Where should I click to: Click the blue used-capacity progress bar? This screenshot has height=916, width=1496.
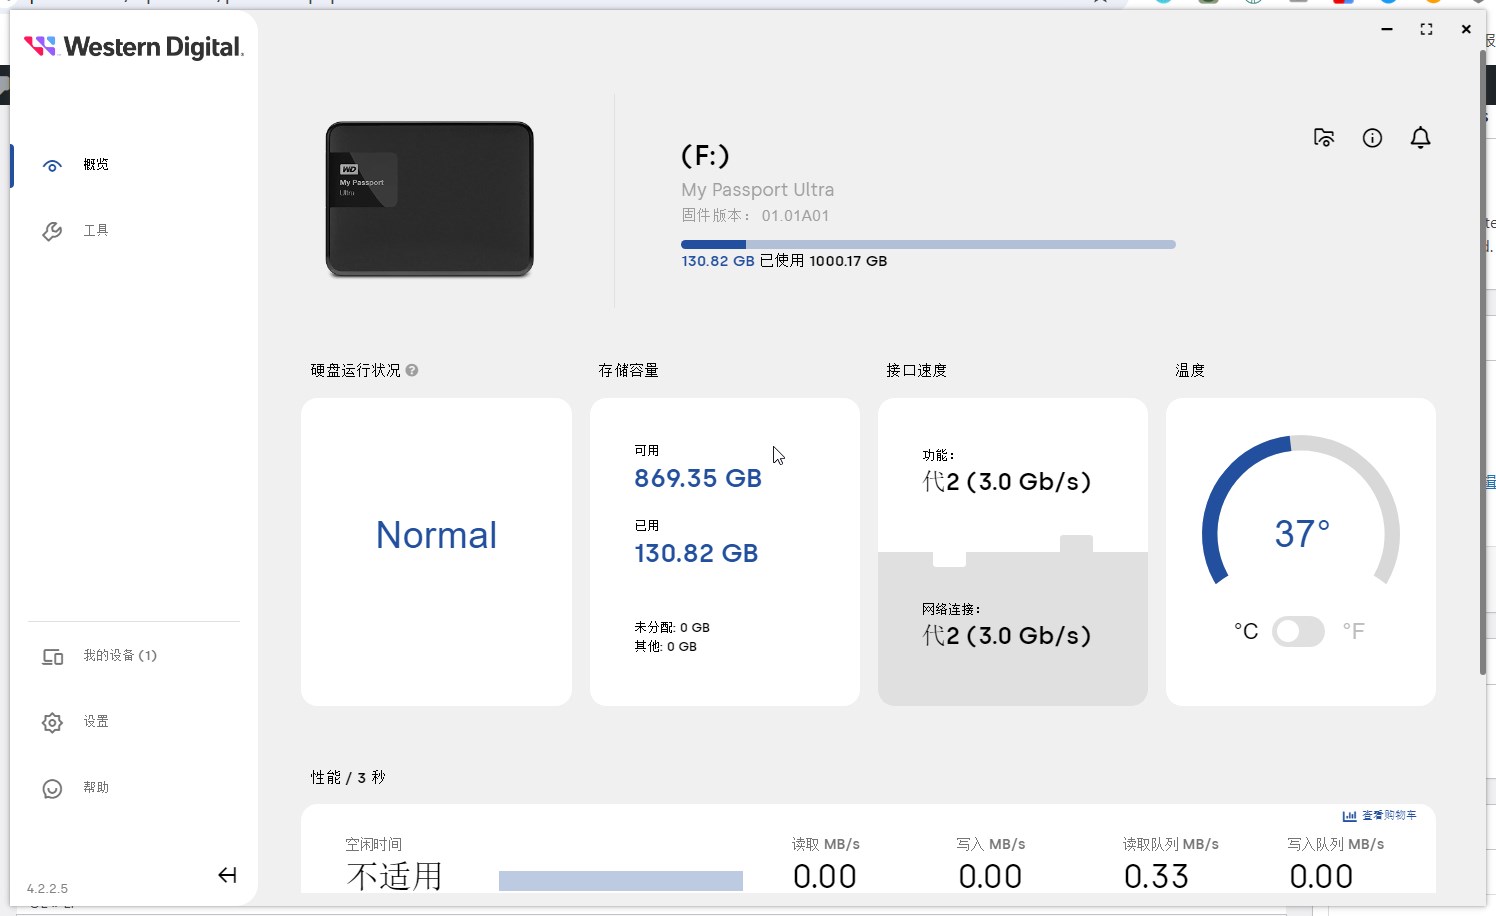pos(713,244)
